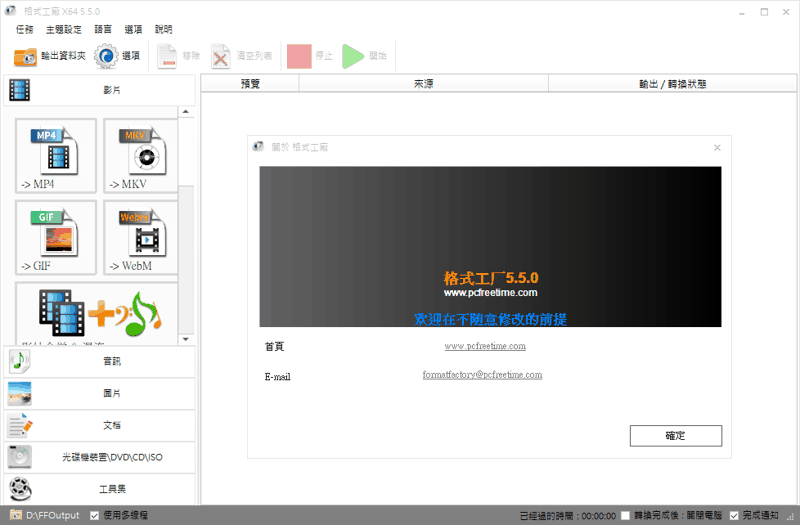Open the formatfactory@pcfreetime.com email link
The image size is (800, 525).
pos(482,374)
